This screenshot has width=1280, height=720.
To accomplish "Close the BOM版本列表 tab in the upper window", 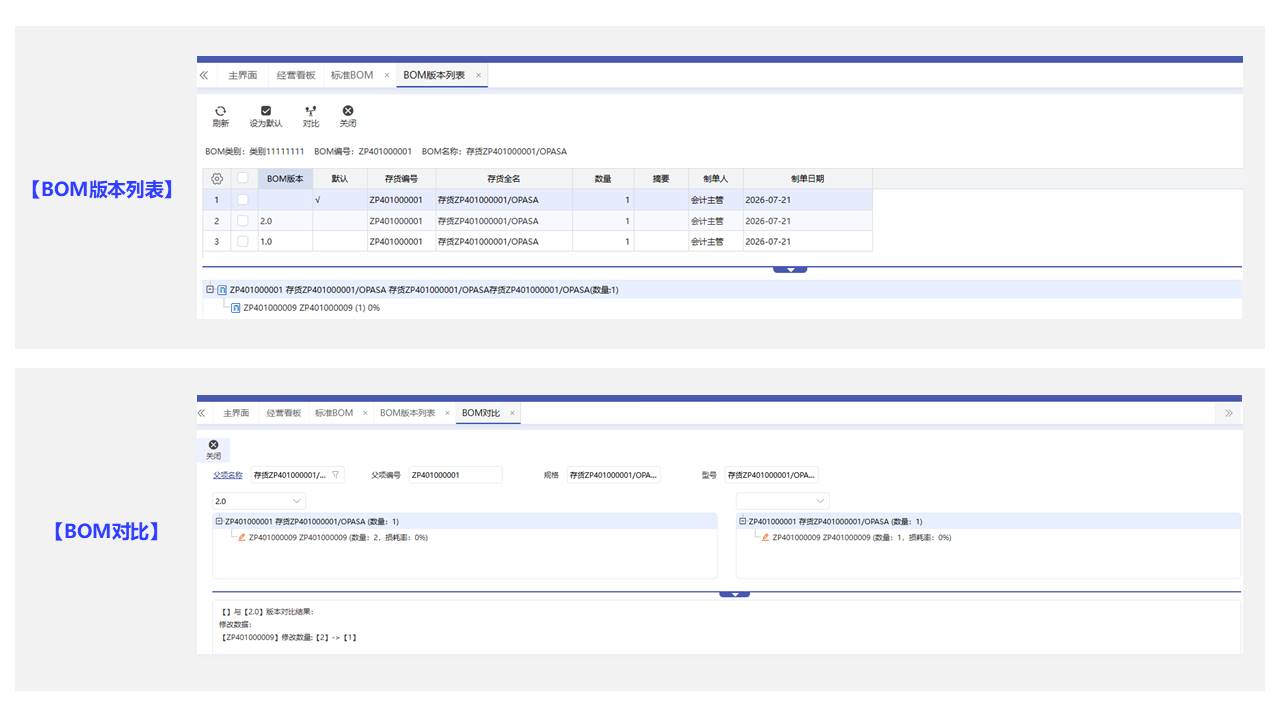I will [x=478, y=75].
